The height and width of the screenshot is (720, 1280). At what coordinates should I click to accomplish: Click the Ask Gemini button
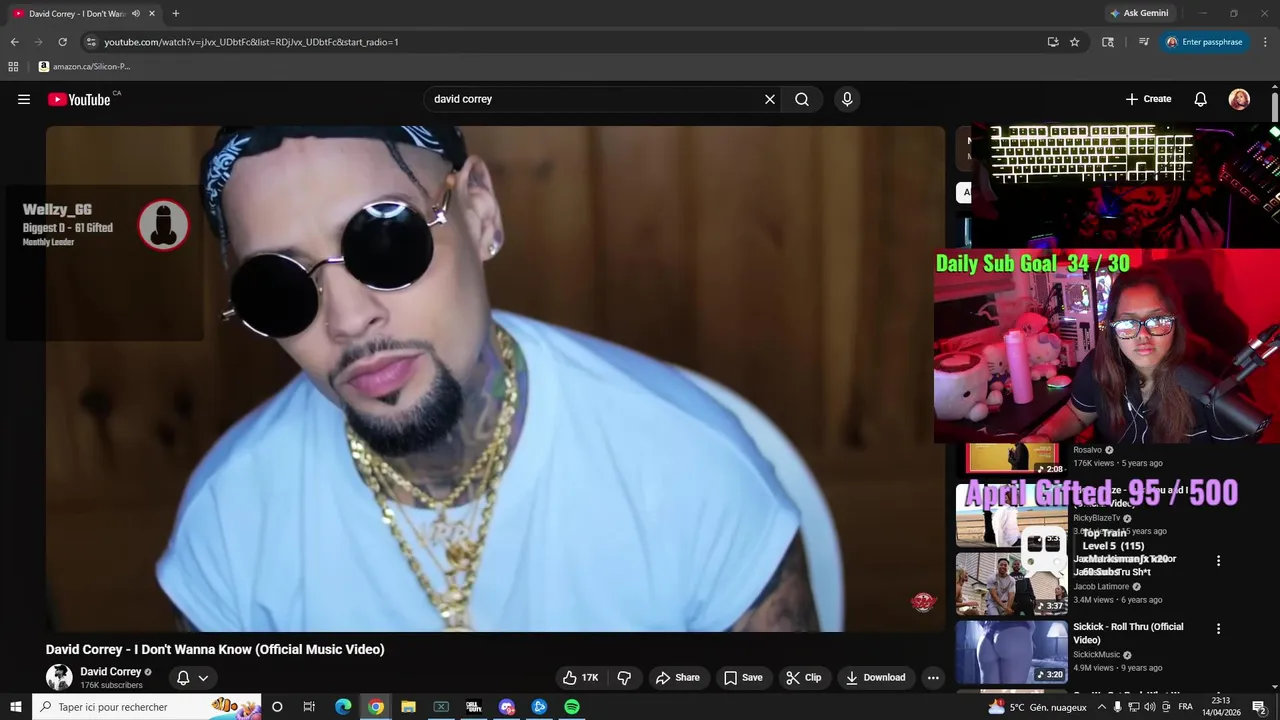[1138, 13]
